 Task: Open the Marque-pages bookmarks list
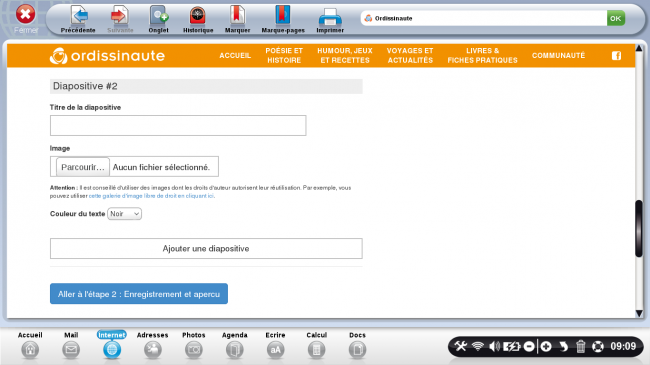283,16
